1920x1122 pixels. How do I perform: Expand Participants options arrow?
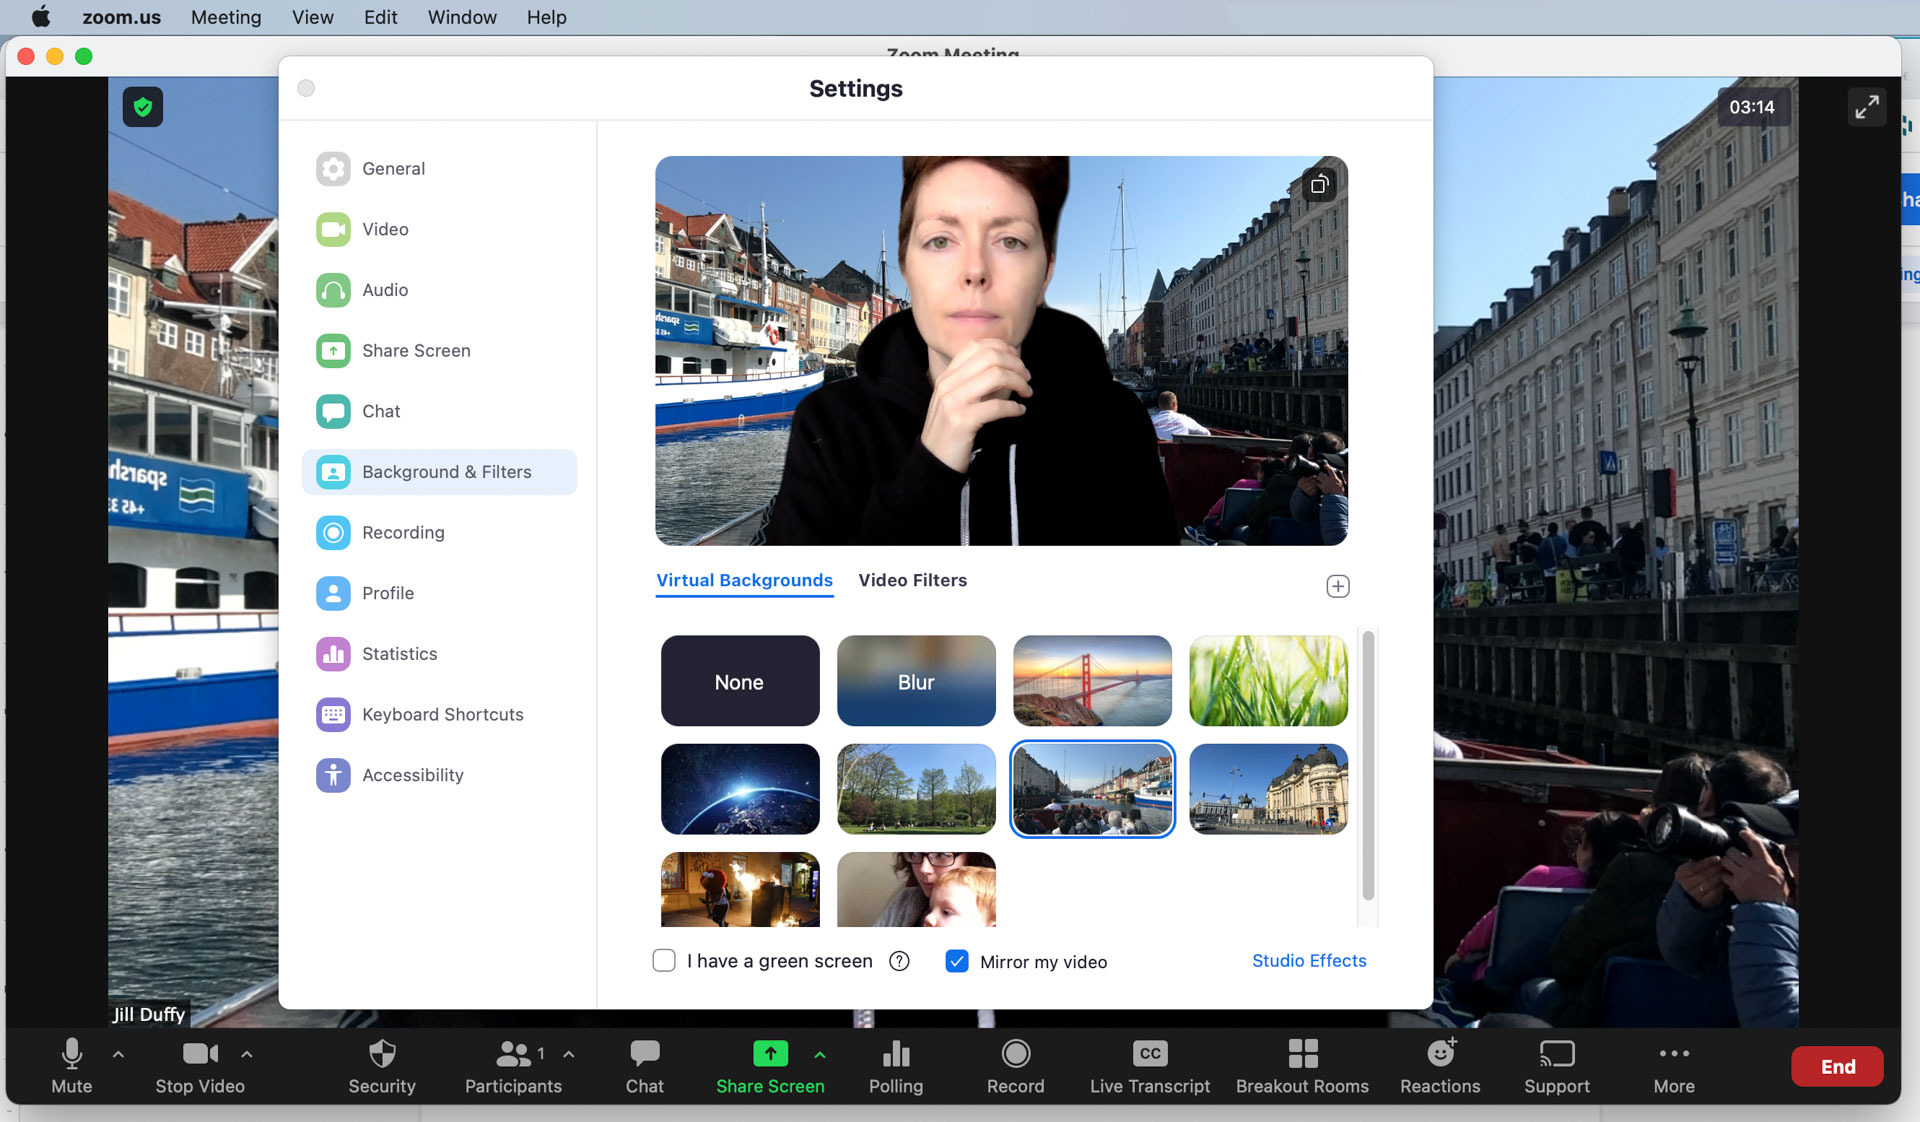coord(569,1054)
